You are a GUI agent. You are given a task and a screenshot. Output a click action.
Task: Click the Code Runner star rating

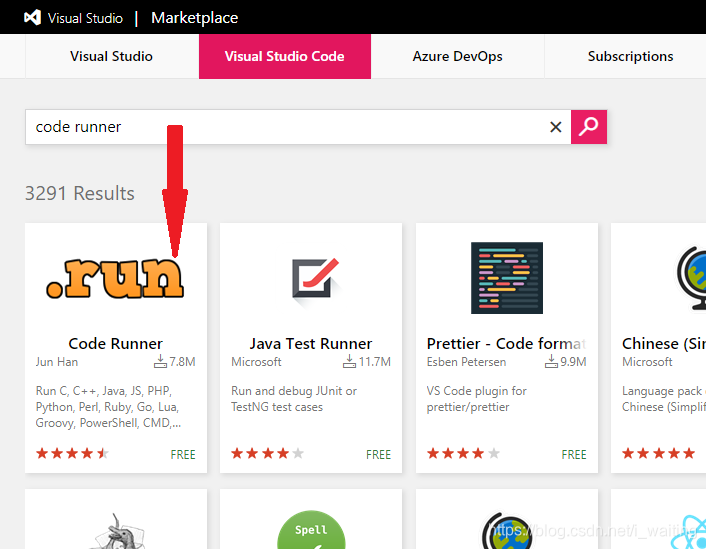[x=72, y=453]
